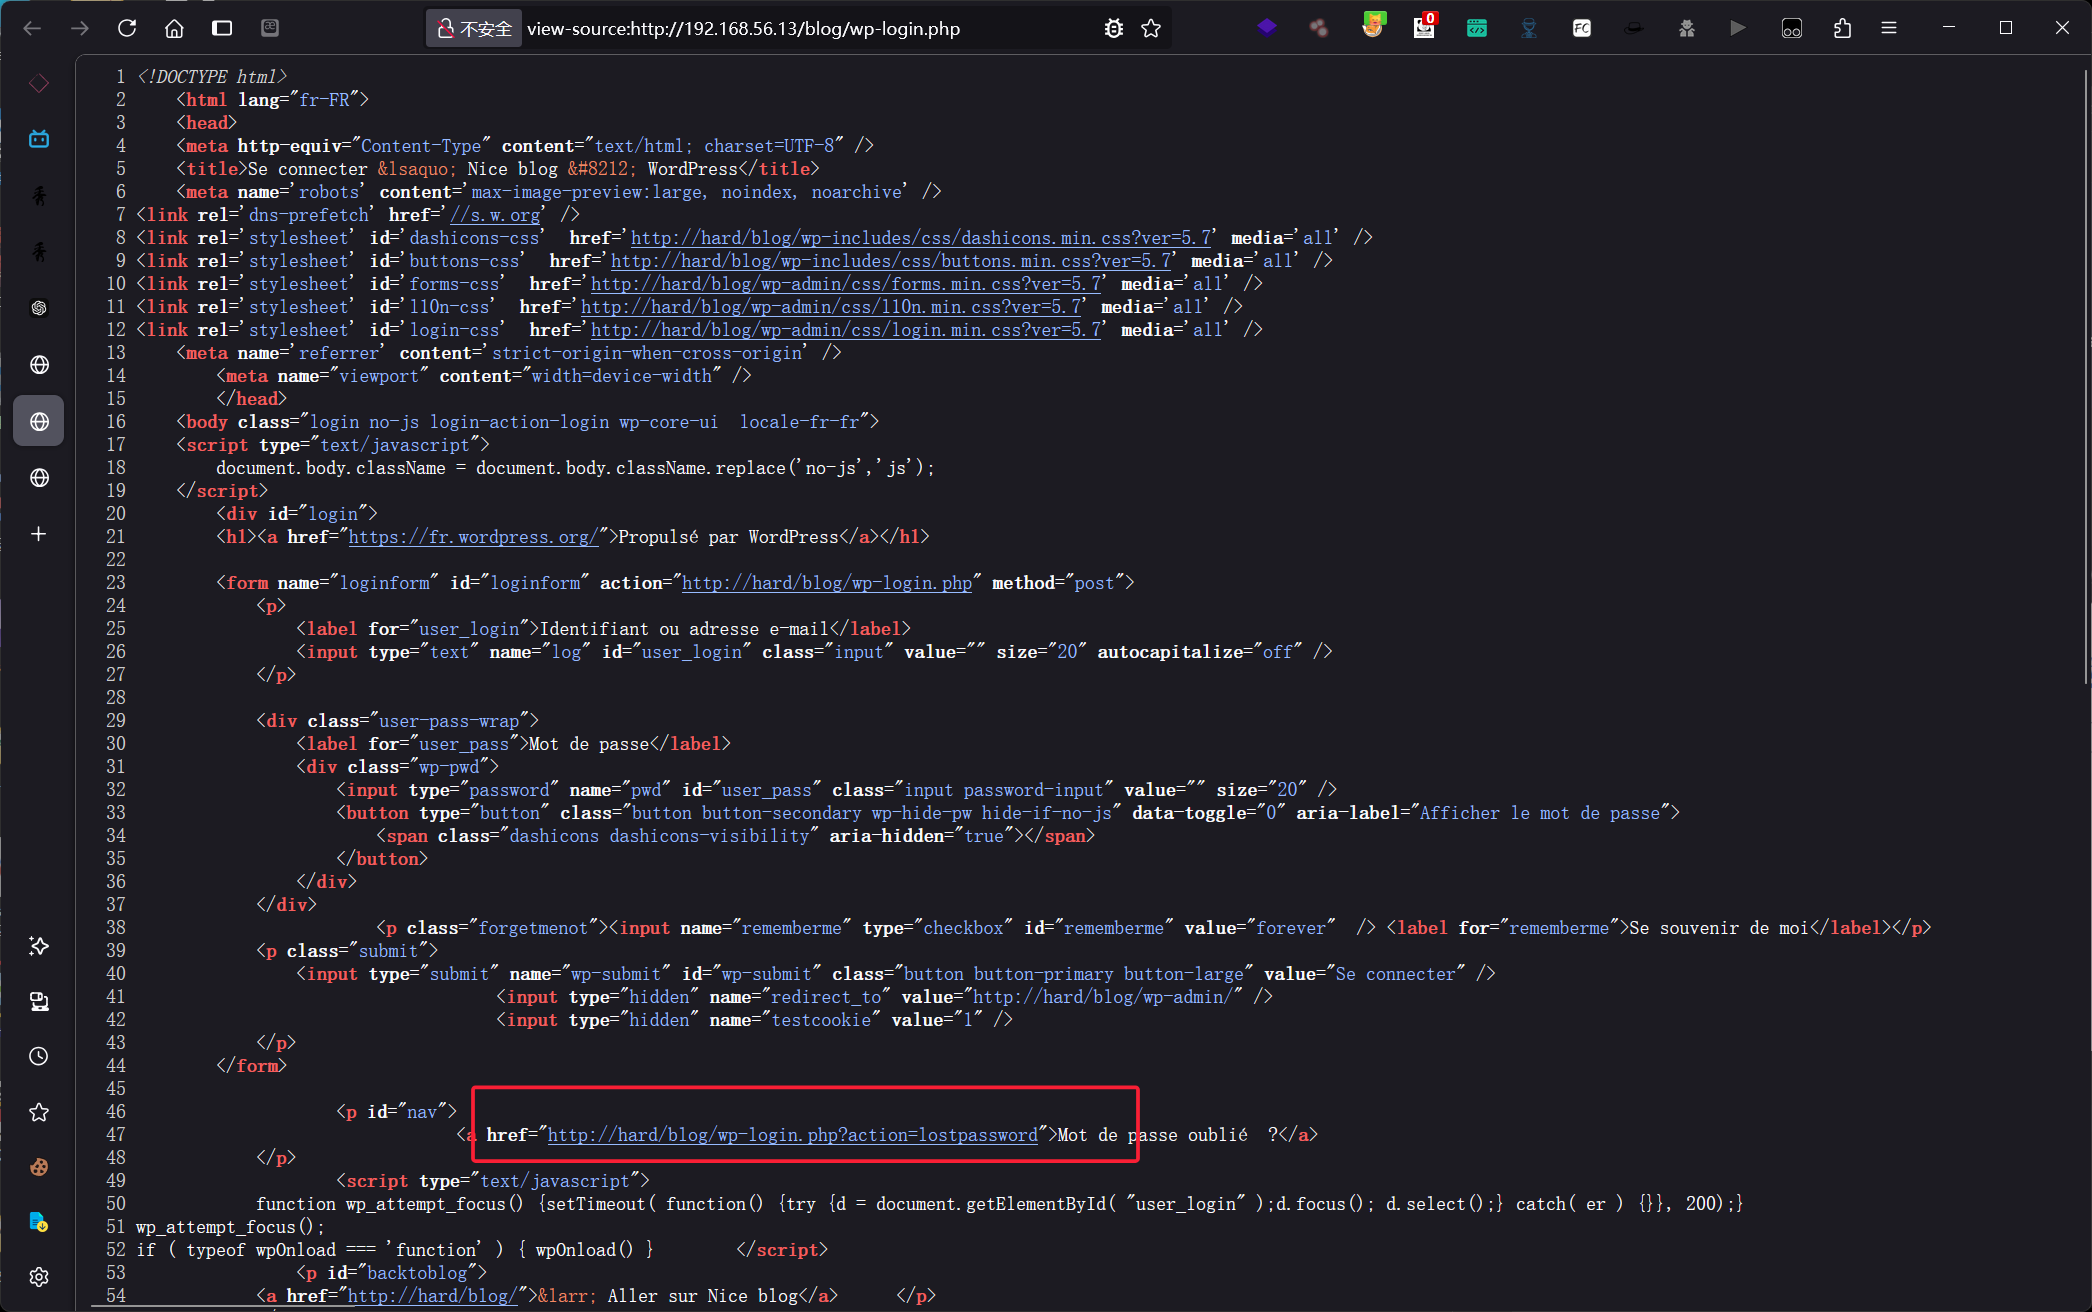Image resolution: width=2092 pixels, height=1312 pixels.
Task: Click the bug icon in address bar
Action: [x=1114, y=28]
